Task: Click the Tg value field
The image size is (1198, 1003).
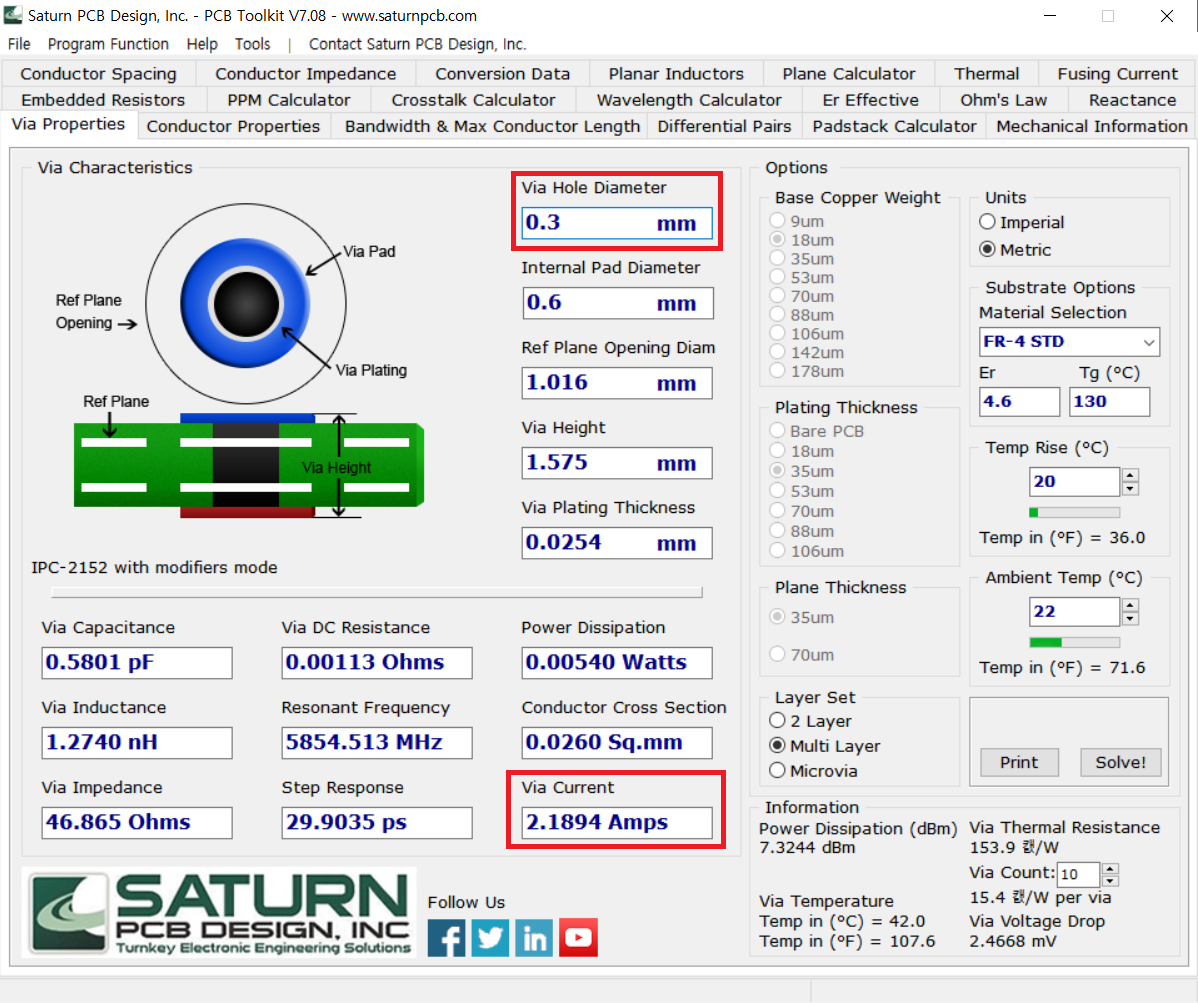Action: tap(1110, 402)
